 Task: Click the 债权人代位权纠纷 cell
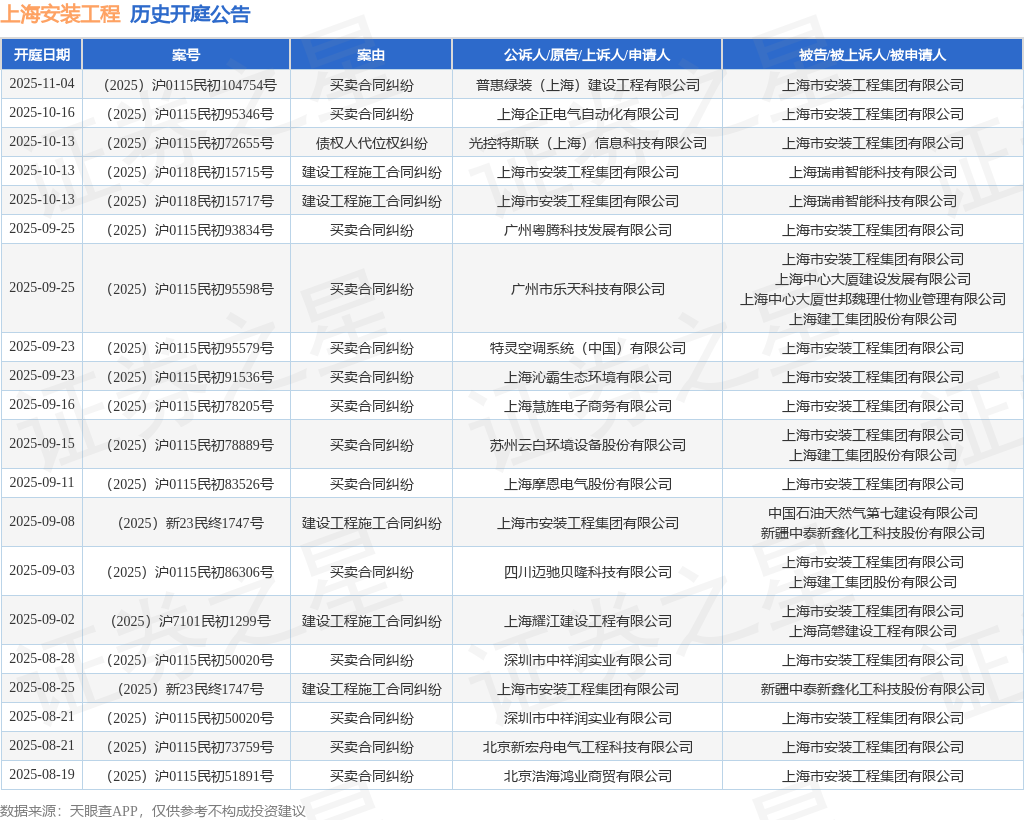(x=371, y=143)
